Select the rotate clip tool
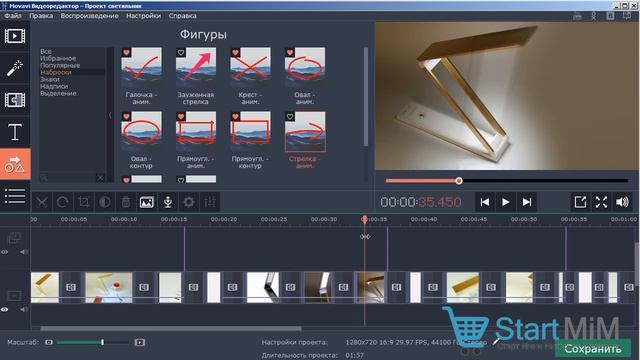640x360 pixels. click(x=62, y=202)
